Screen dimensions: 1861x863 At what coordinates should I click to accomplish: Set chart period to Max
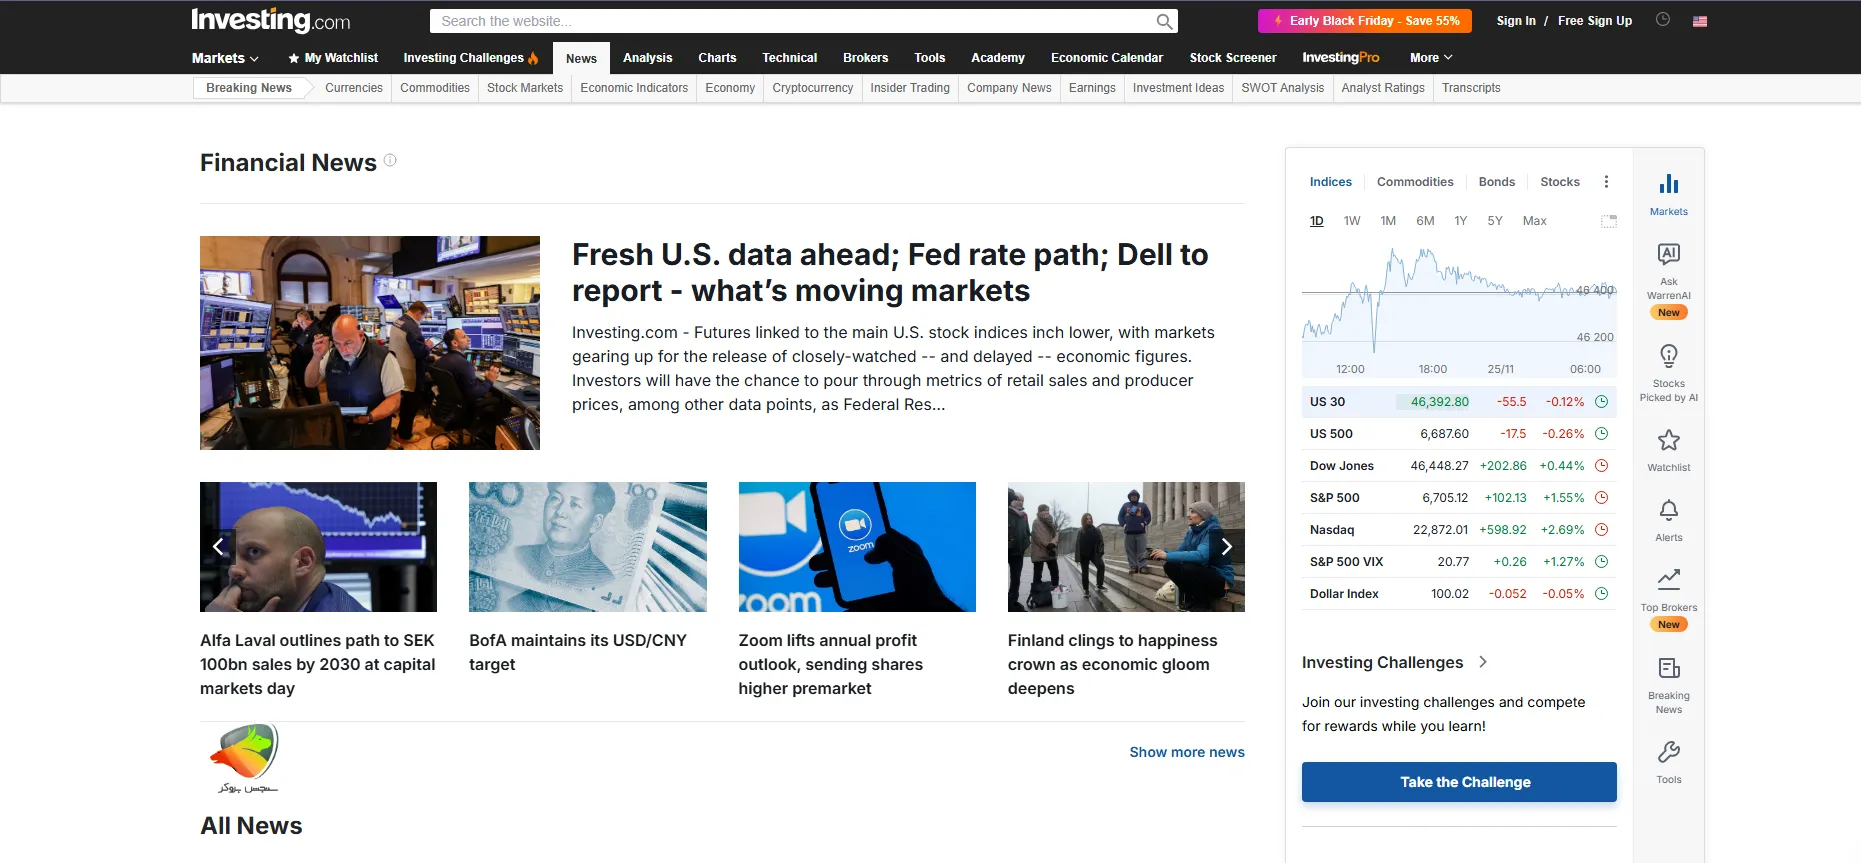[1534, 221]
